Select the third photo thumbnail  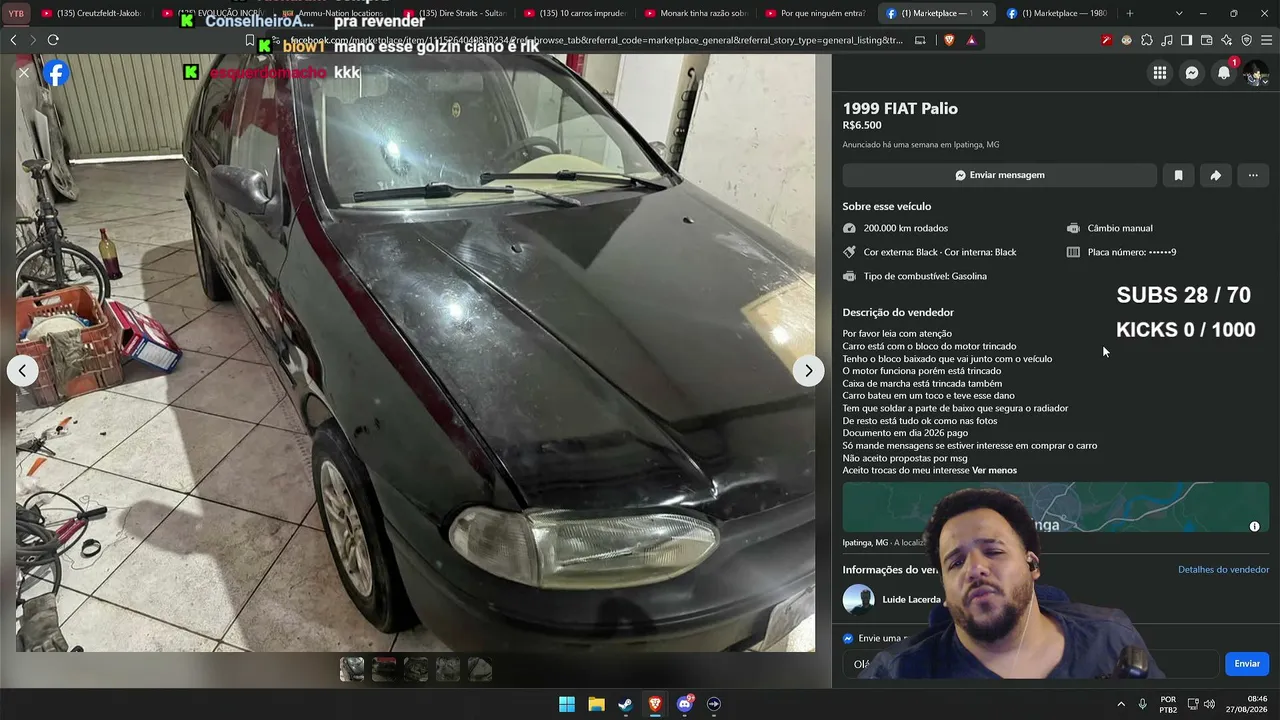(416, 669)
